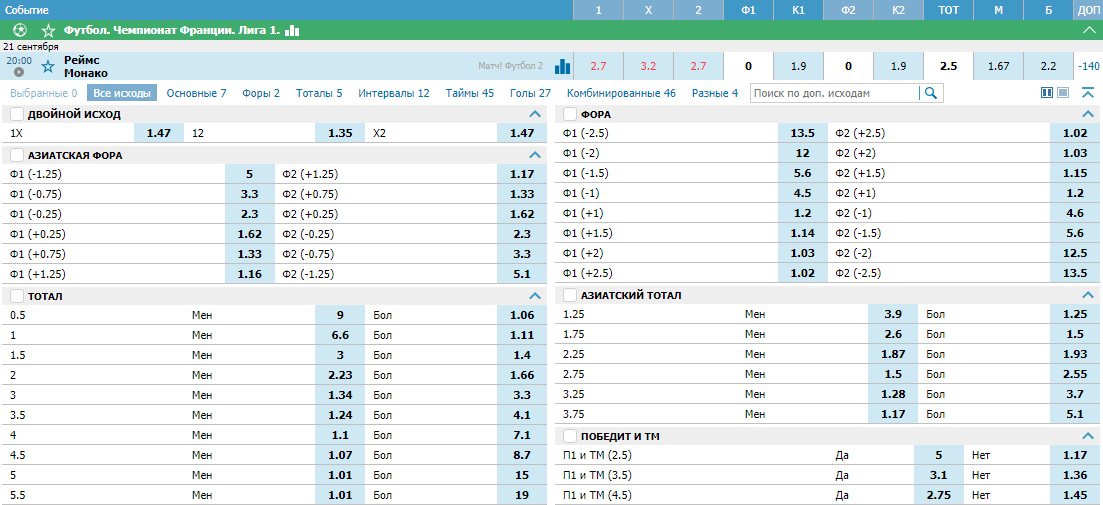Pick double chance 1X at 1.47
Viewport: 1103px width, 505px height.
[159, 132]
